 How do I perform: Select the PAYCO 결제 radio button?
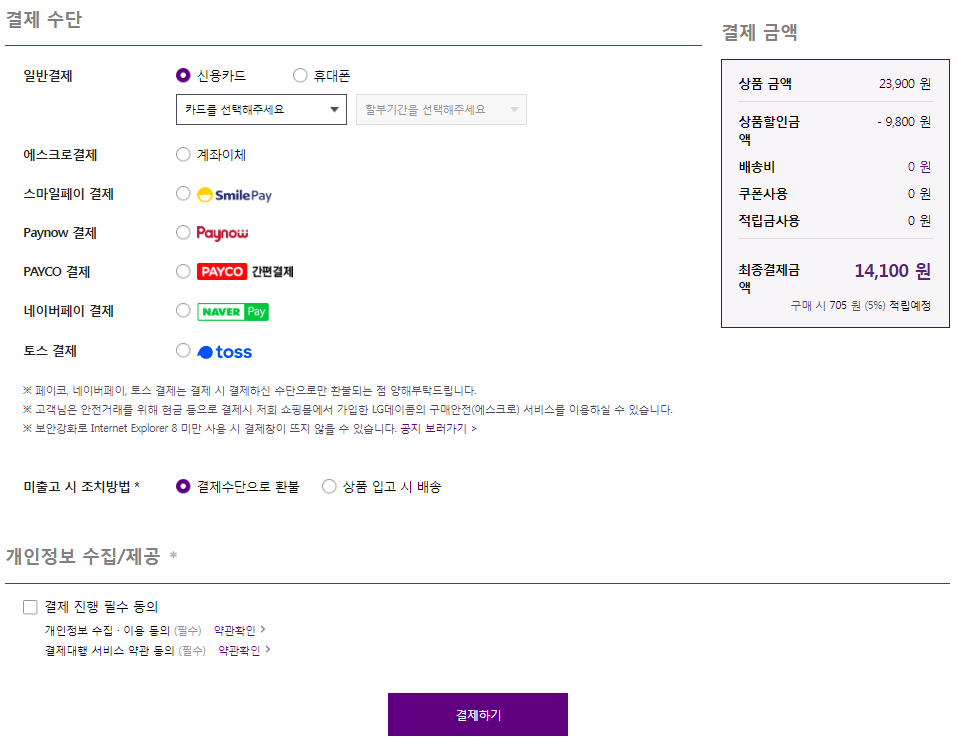click(x=182, y=271)
